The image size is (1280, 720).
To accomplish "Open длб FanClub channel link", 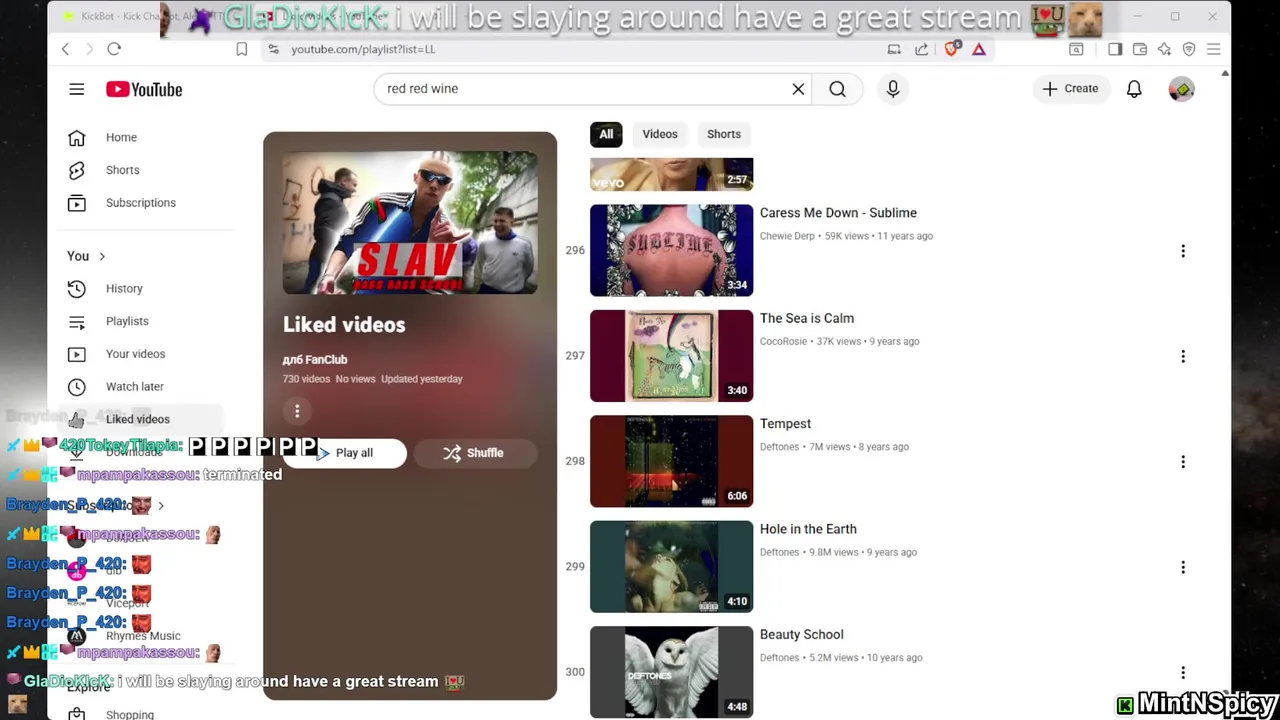I will point(315,360).
